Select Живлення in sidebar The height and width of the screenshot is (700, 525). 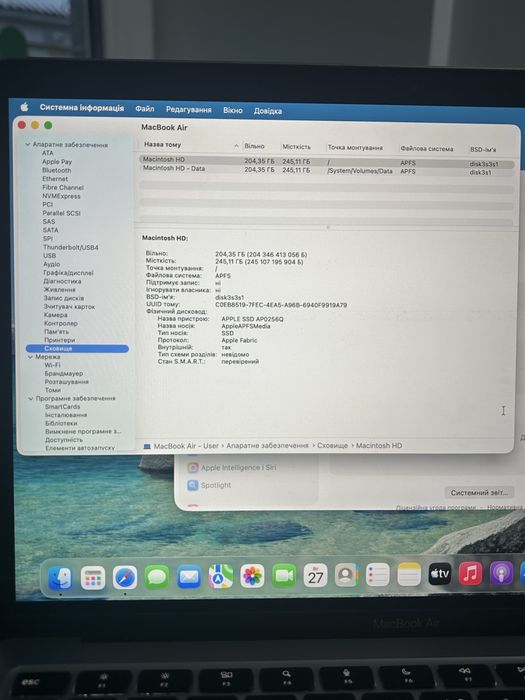click(x=59, y=289)
